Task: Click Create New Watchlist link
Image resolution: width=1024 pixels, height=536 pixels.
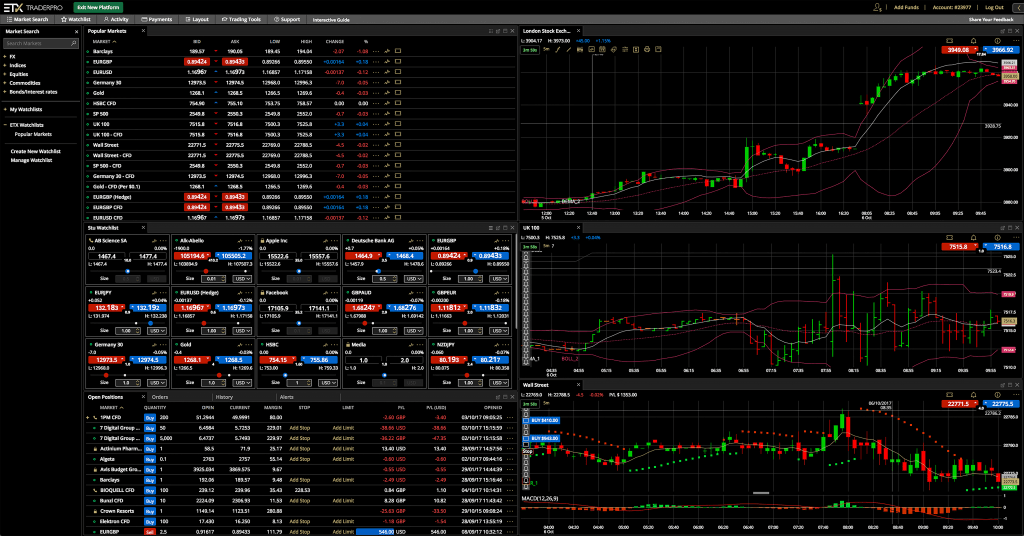Action: pos(35,151)
